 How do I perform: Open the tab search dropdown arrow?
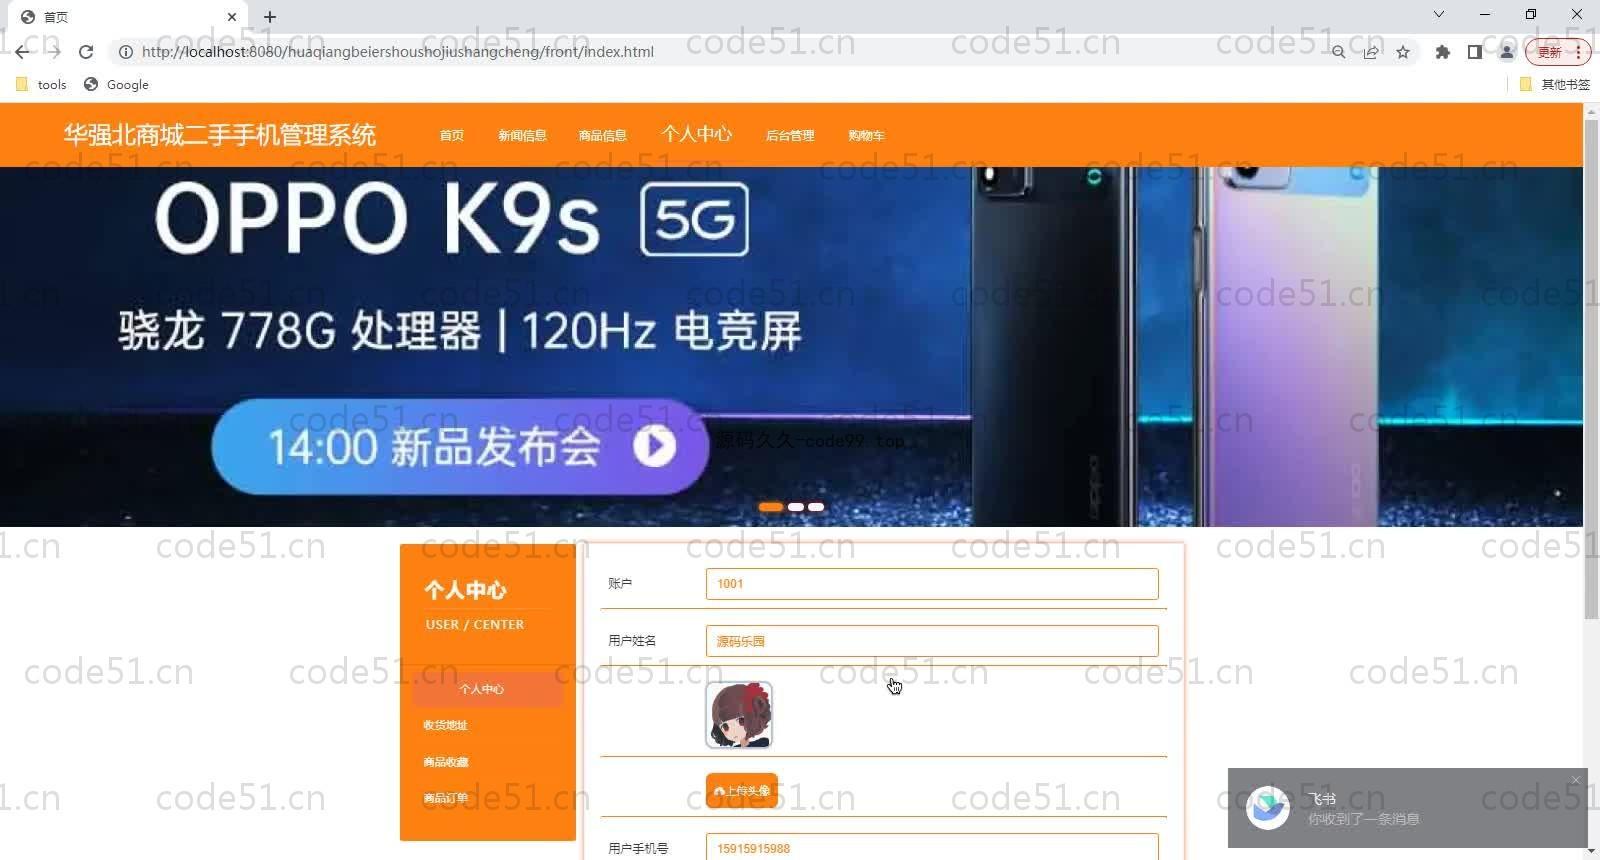(1438, 14)
